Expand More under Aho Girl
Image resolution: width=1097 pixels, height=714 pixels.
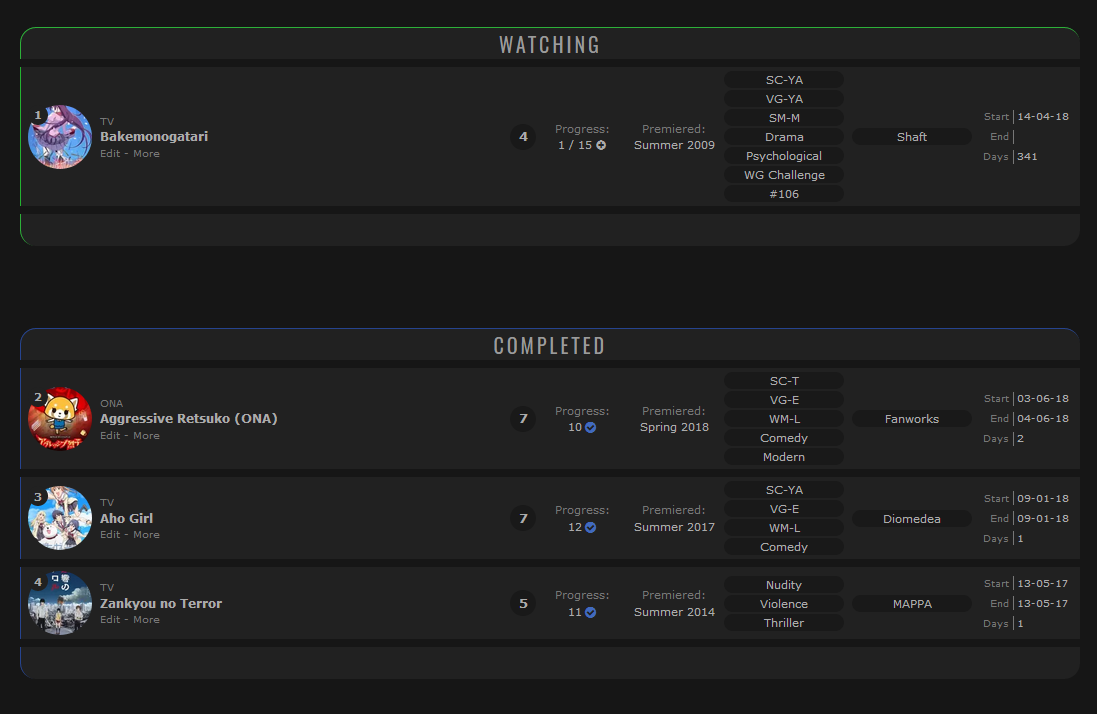point(146,535)
